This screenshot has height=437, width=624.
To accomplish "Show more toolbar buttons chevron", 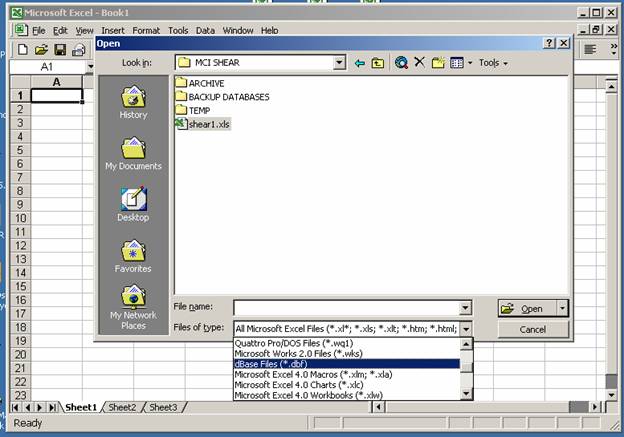I will (613, 49).
